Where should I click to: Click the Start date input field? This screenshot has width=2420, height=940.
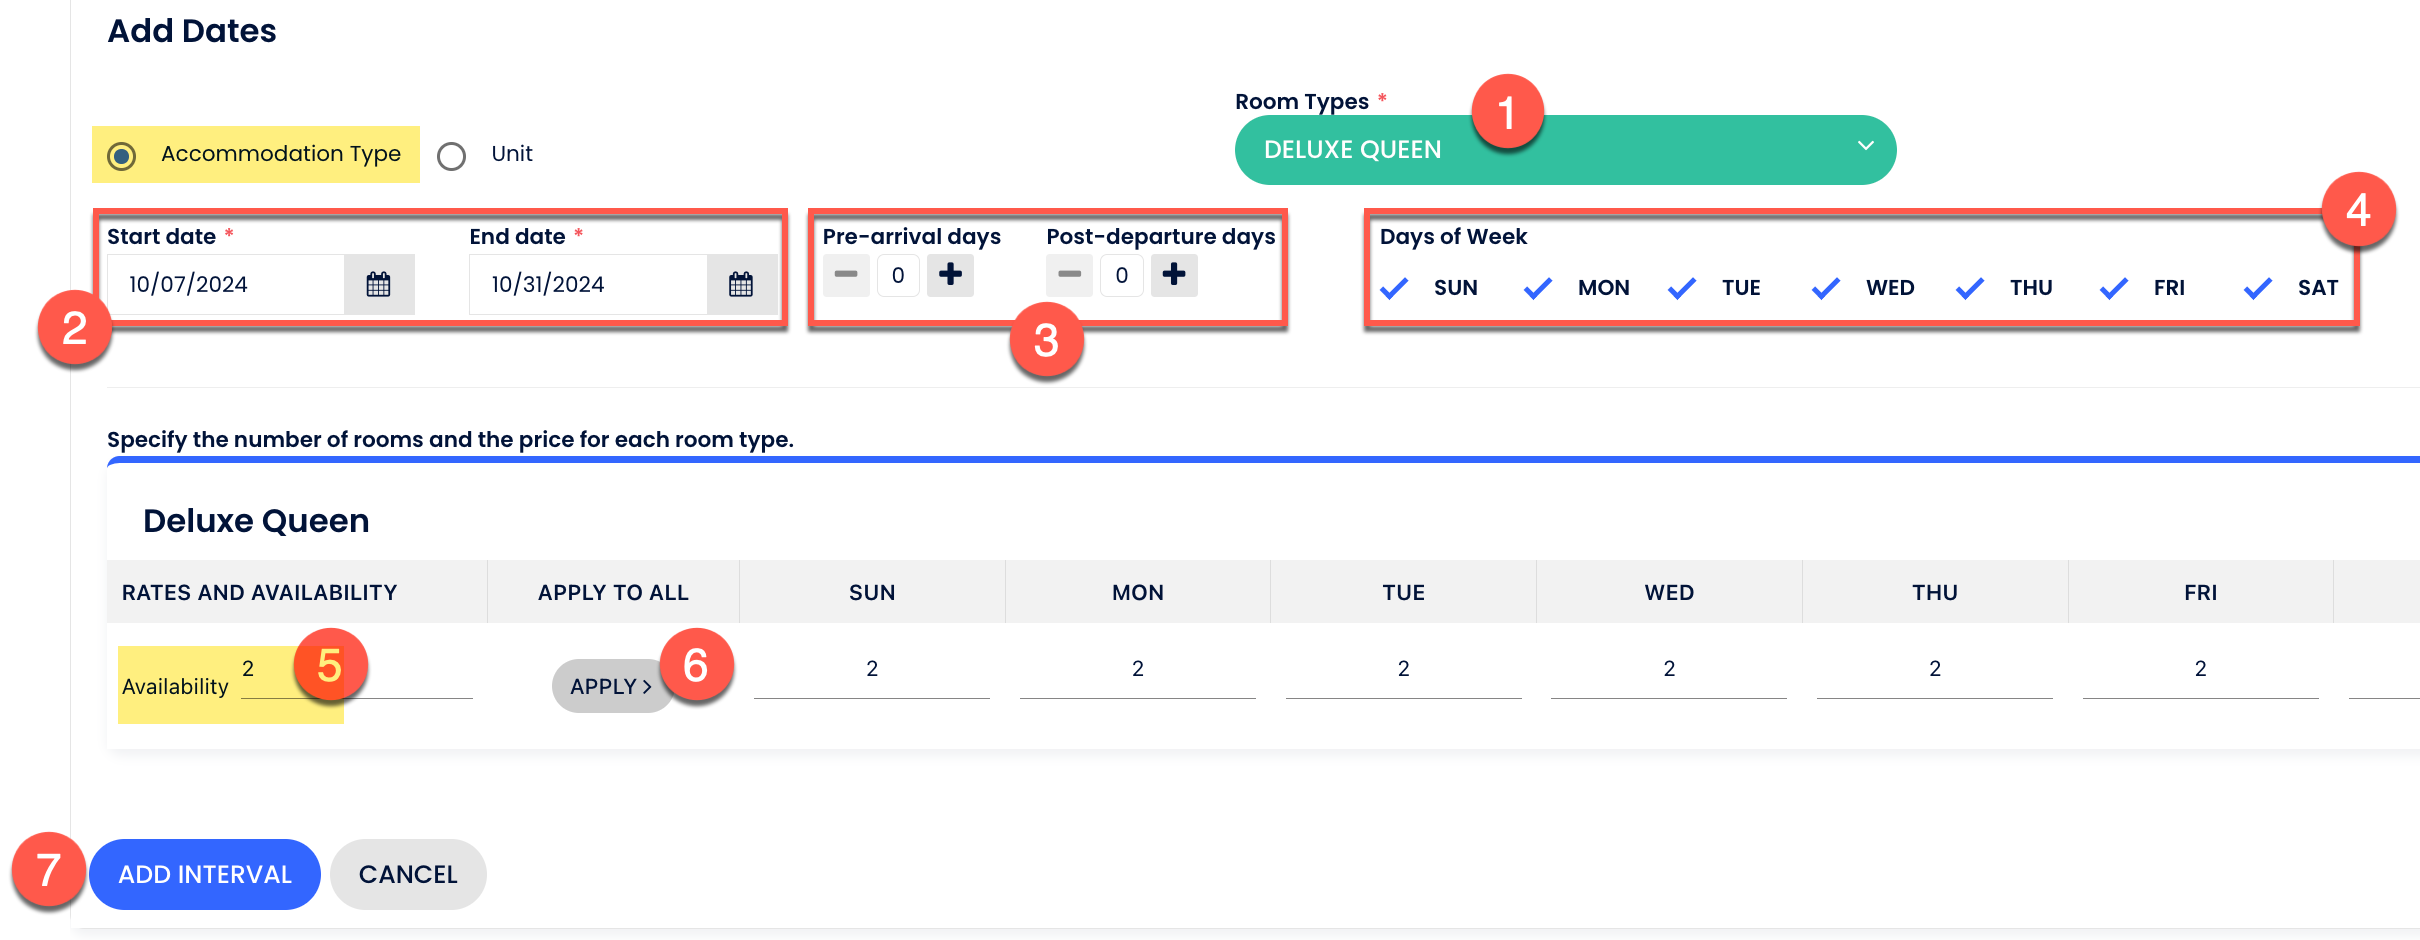(226, 285)
